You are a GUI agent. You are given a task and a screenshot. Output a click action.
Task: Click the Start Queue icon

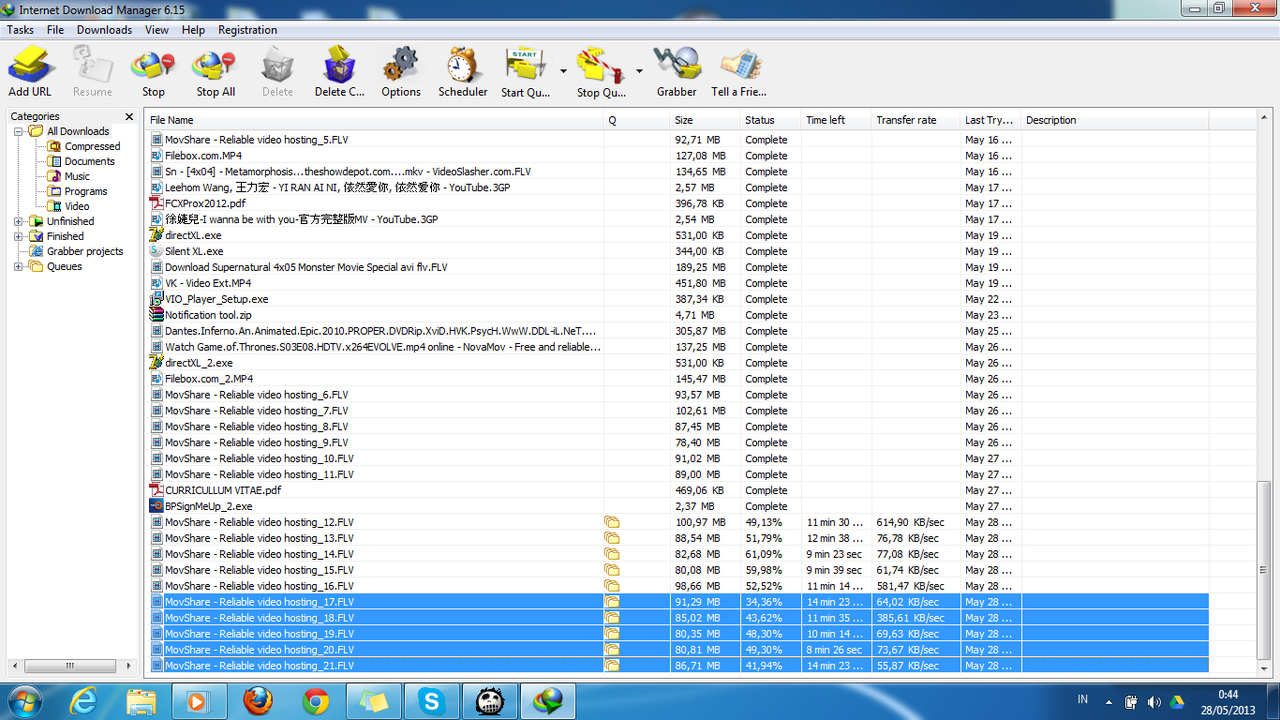(526, 72)
